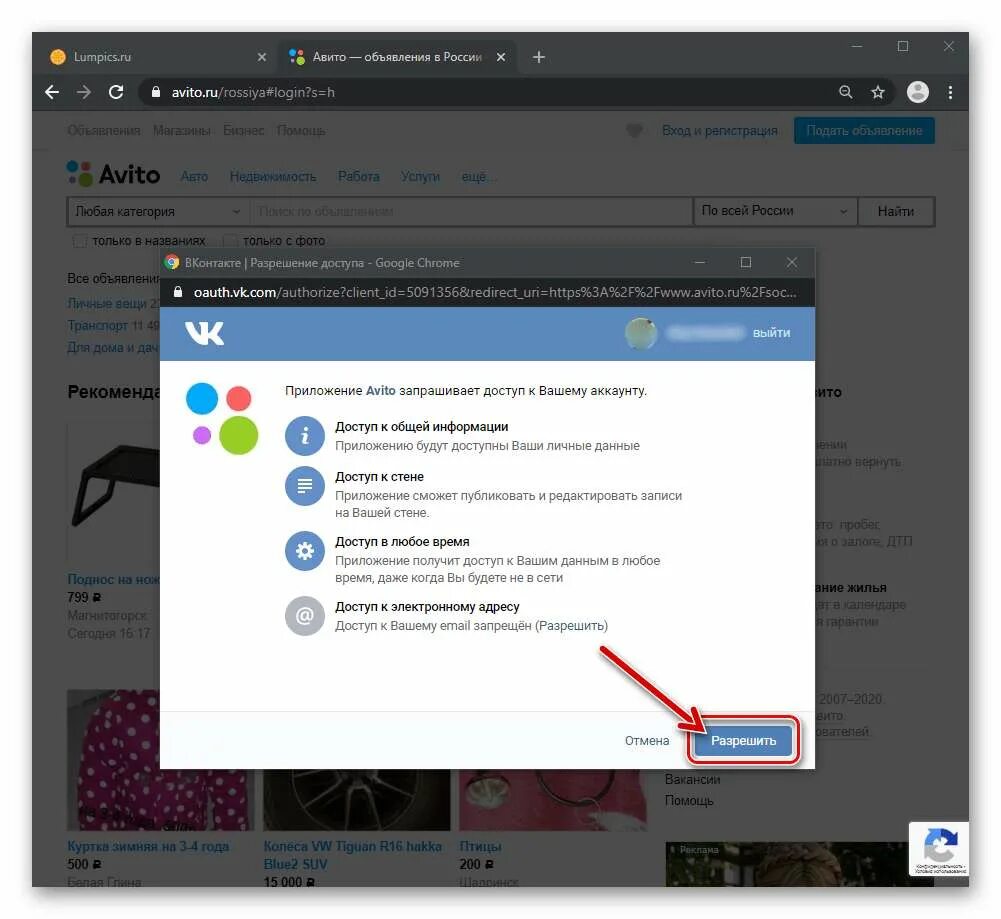Toggle the только в названиях checkbox
The image size is (1001, 919).
point(80,241)
